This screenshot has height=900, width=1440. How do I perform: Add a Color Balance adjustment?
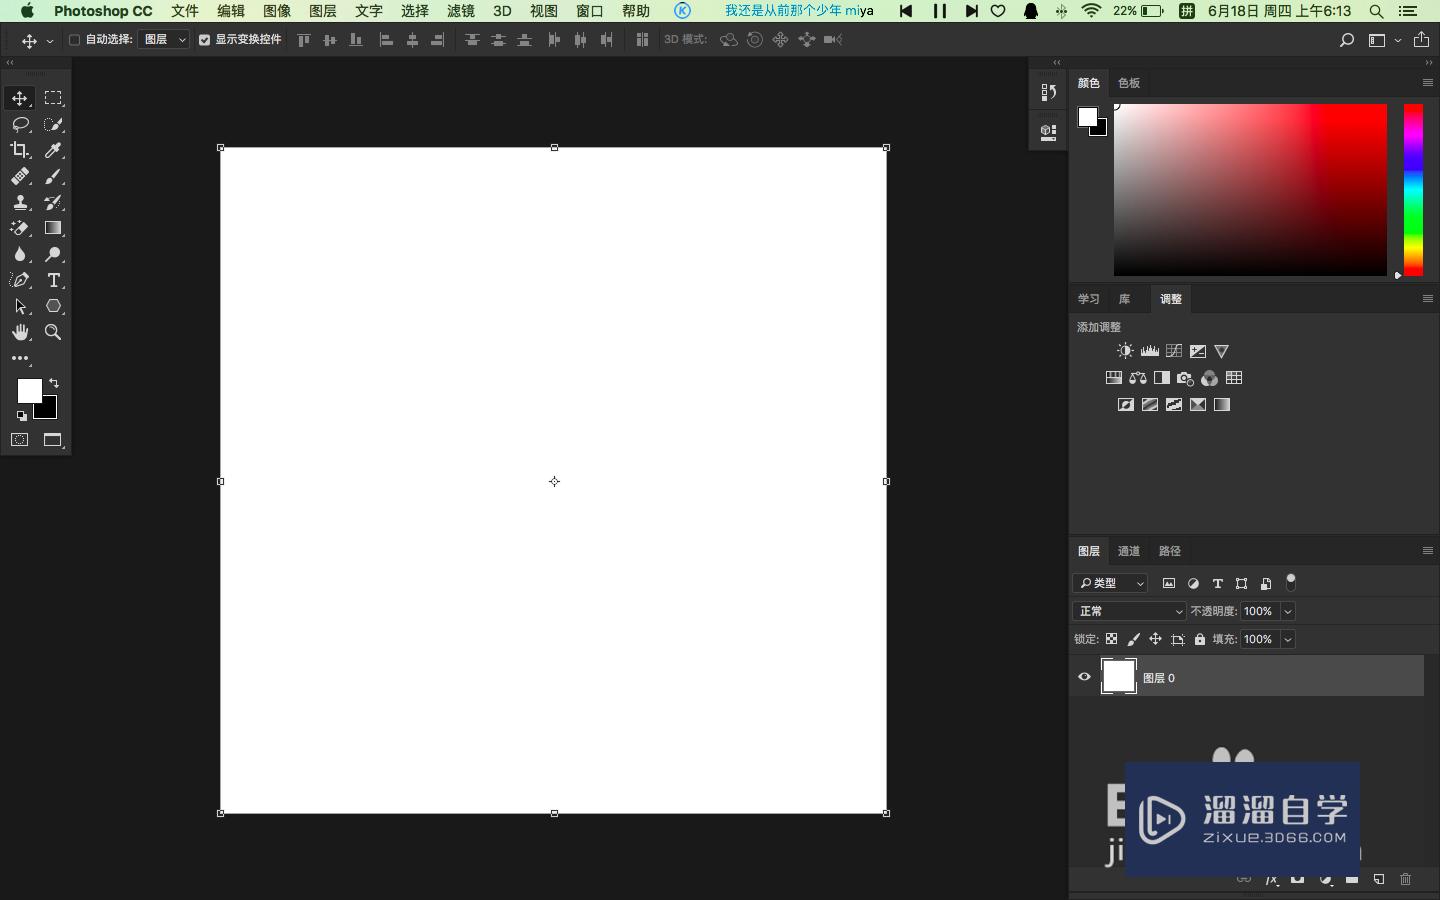(x=1138, y=378)
